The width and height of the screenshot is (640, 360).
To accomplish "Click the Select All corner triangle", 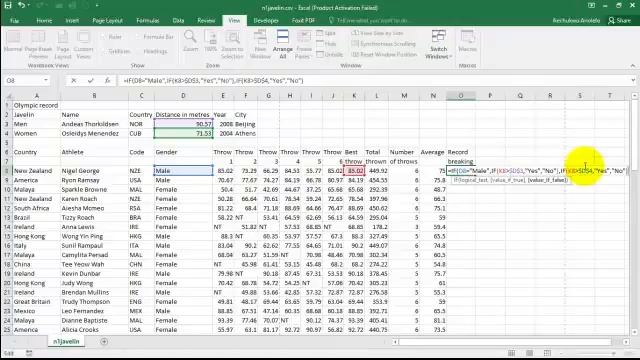I will pyautogui.click(x=8, y=96).
